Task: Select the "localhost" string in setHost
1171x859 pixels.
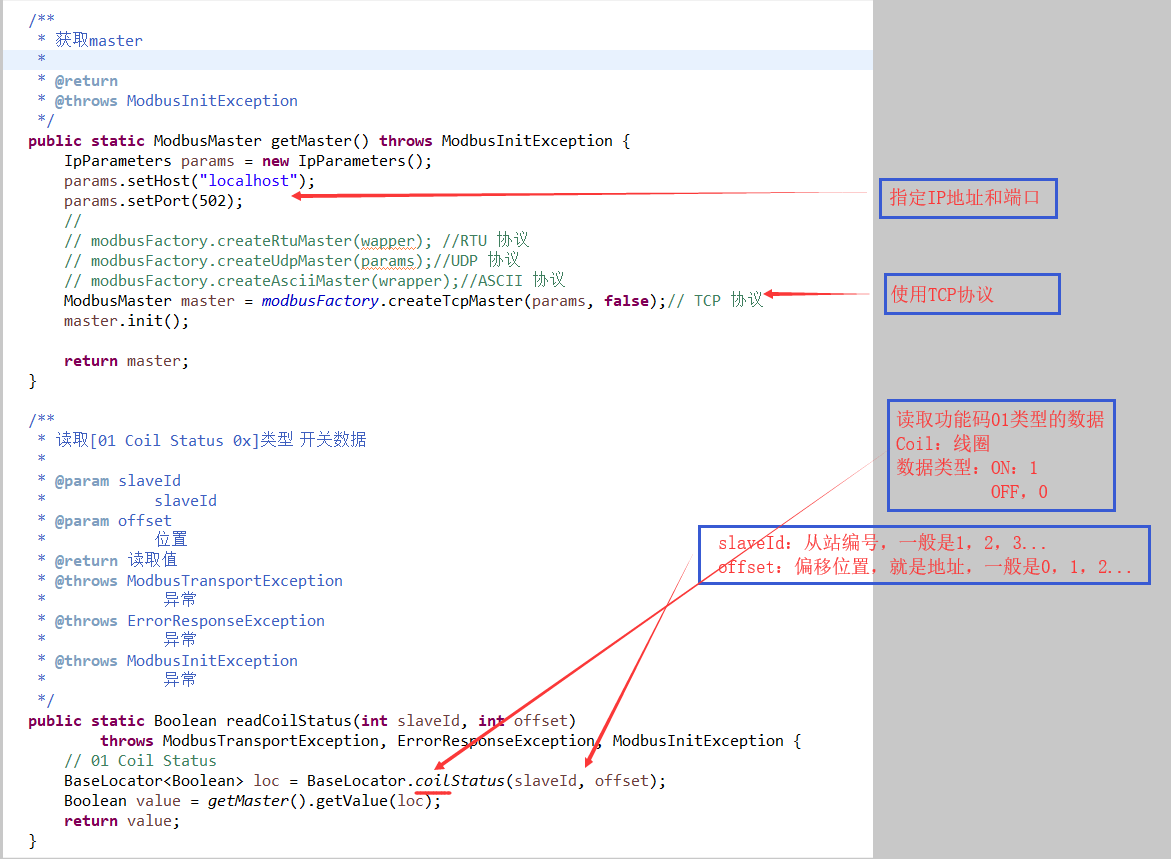Action: [x=250, y=180]
